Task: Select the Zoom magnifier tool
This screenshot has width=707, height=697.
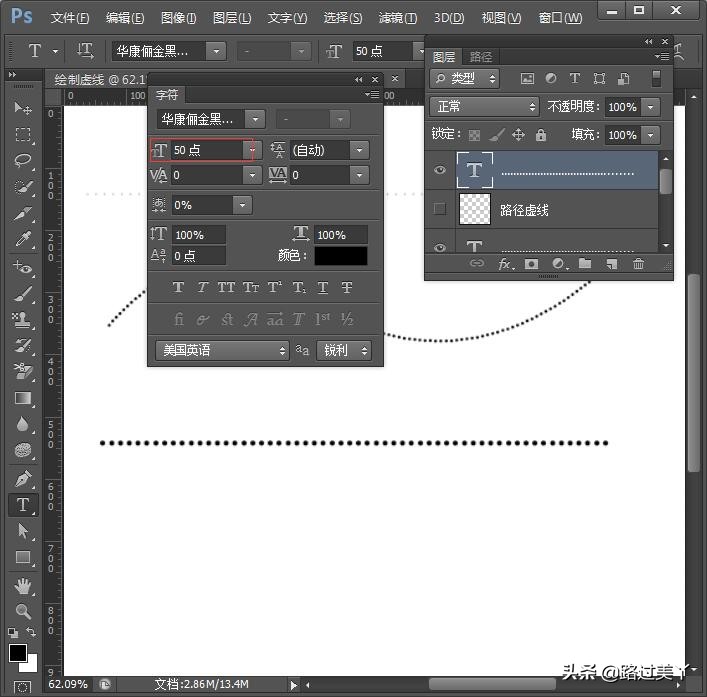Action: click(23, 611)
